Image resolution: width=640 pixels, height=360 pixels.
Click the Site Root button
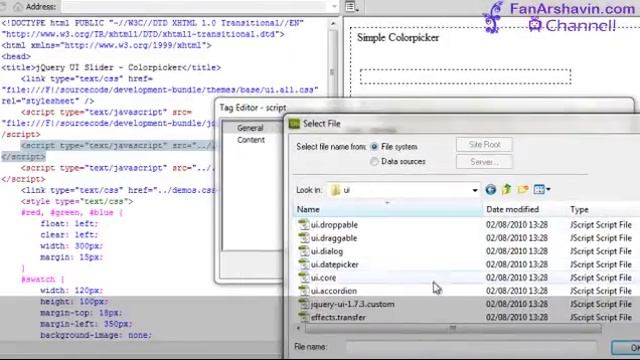484,144
